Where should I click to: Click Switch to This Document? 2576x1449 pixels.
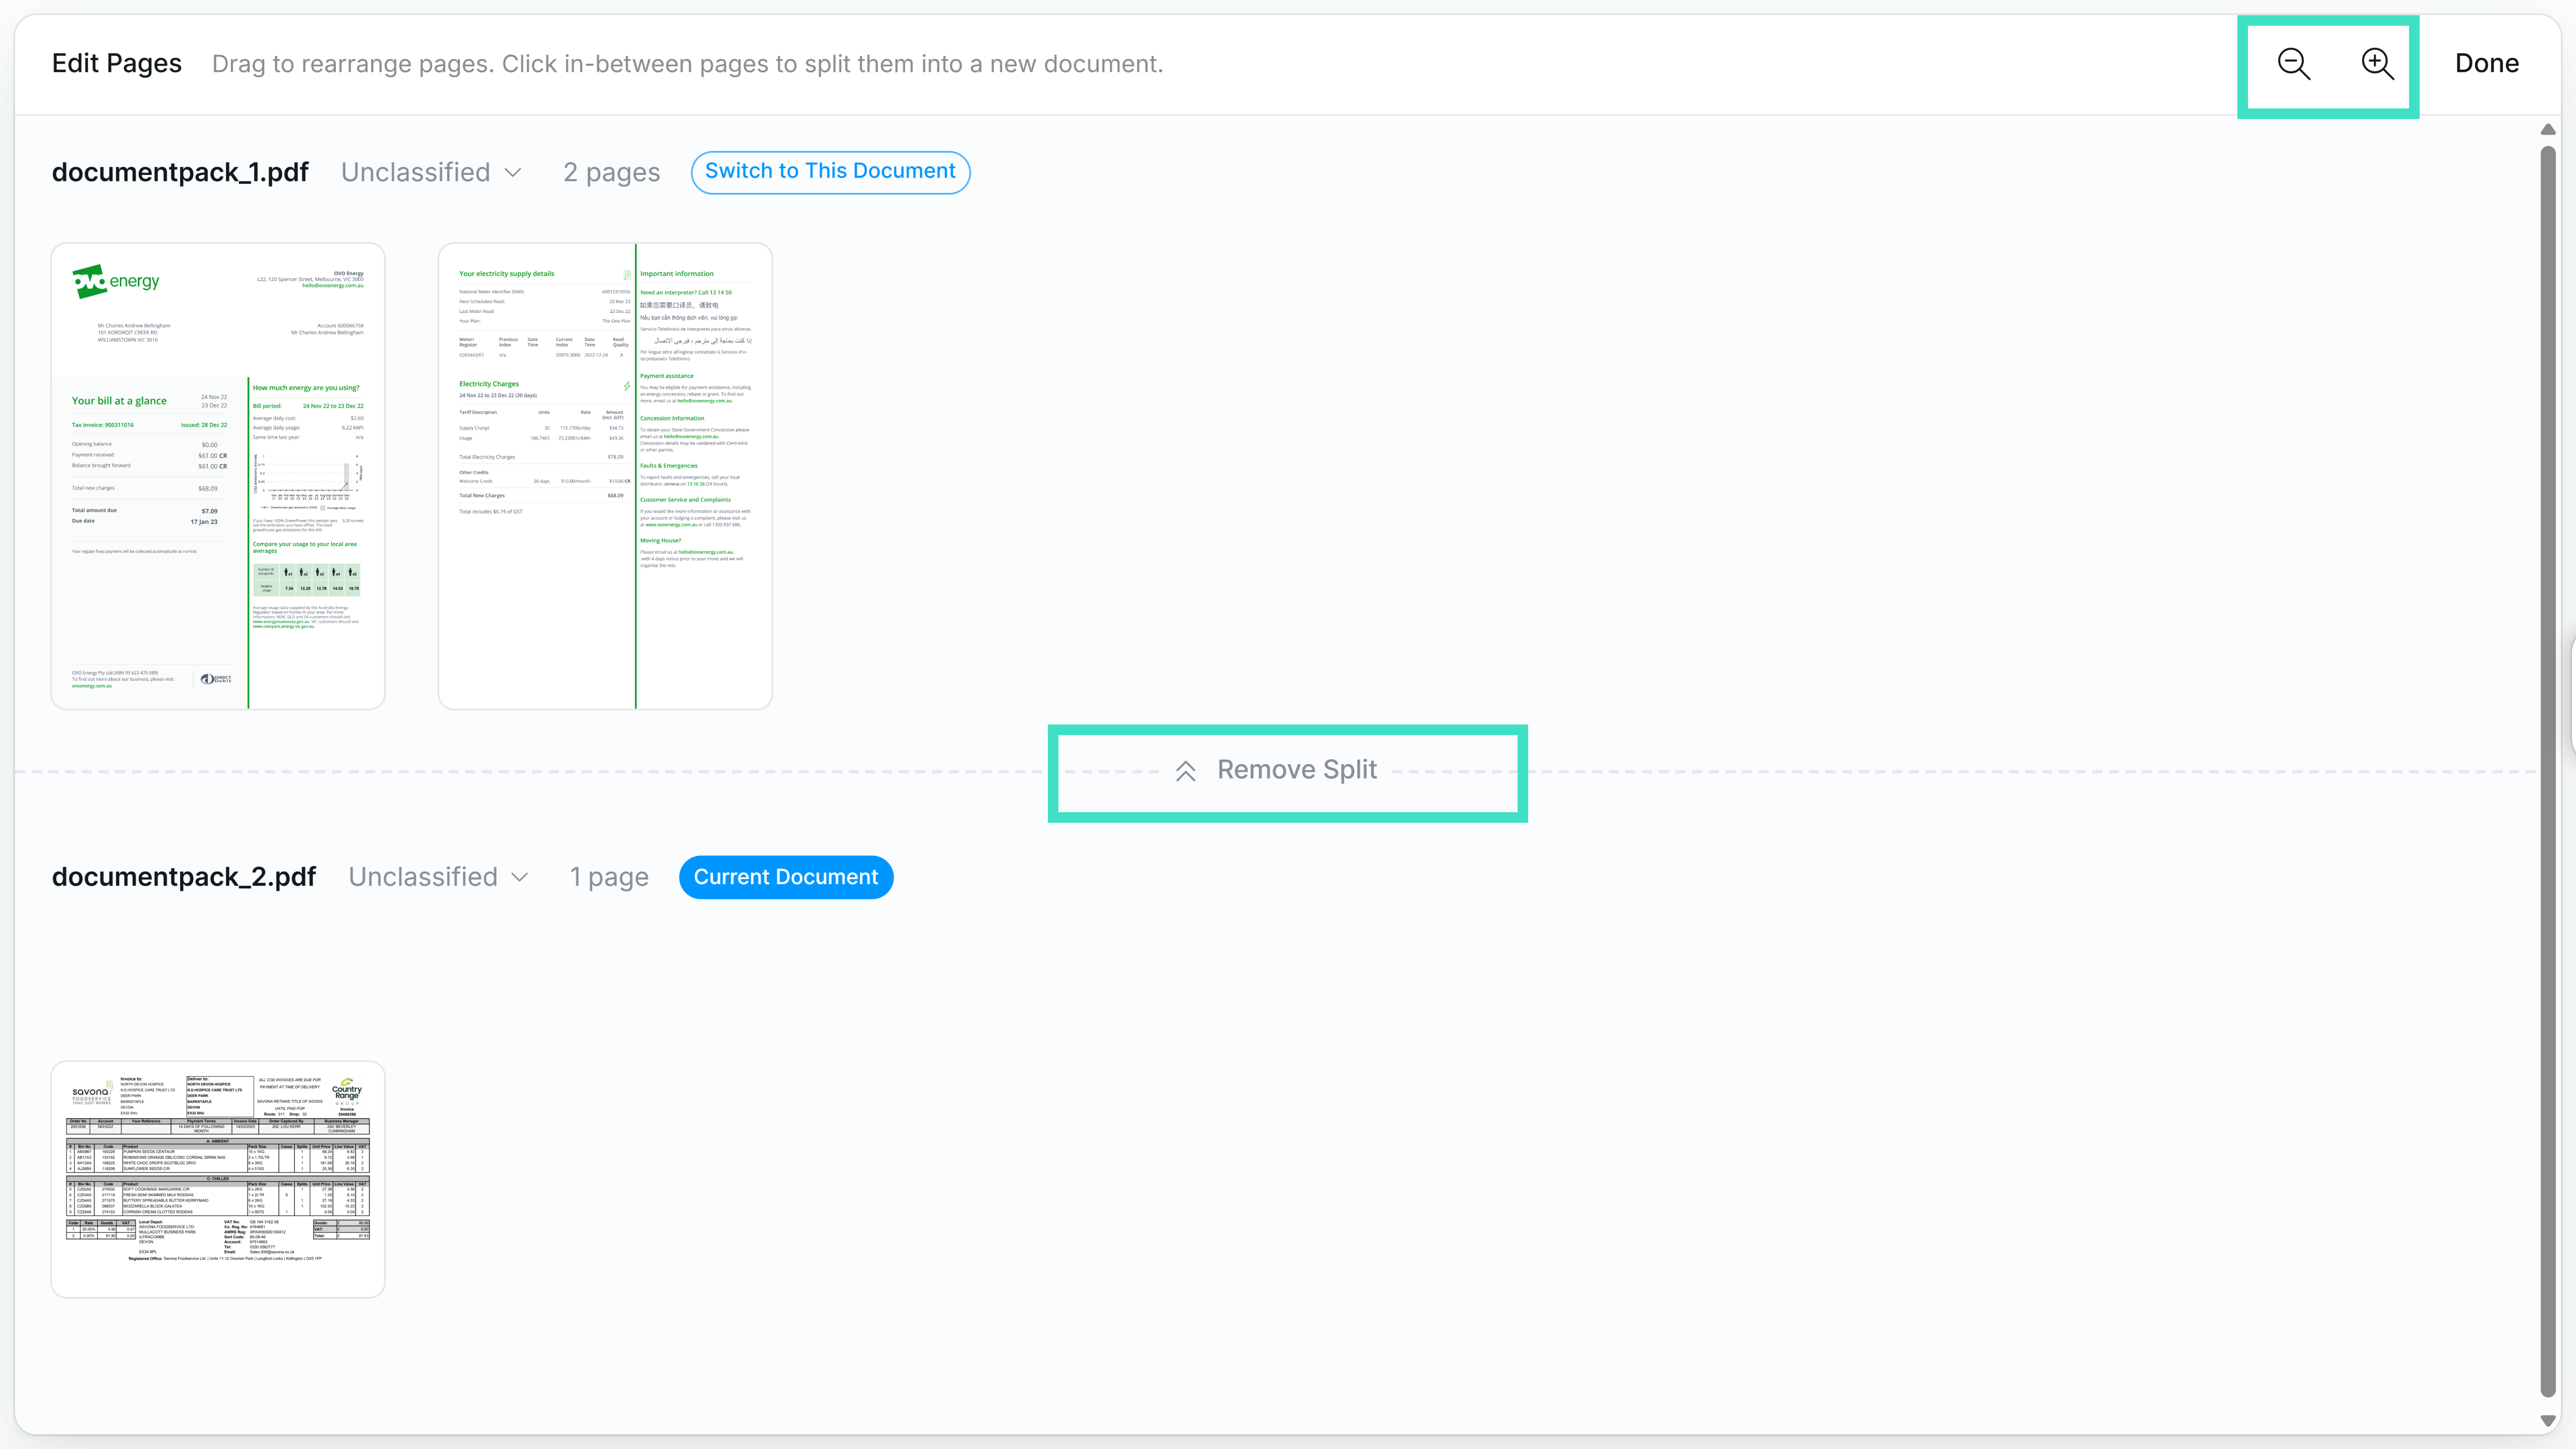[830, 172]
